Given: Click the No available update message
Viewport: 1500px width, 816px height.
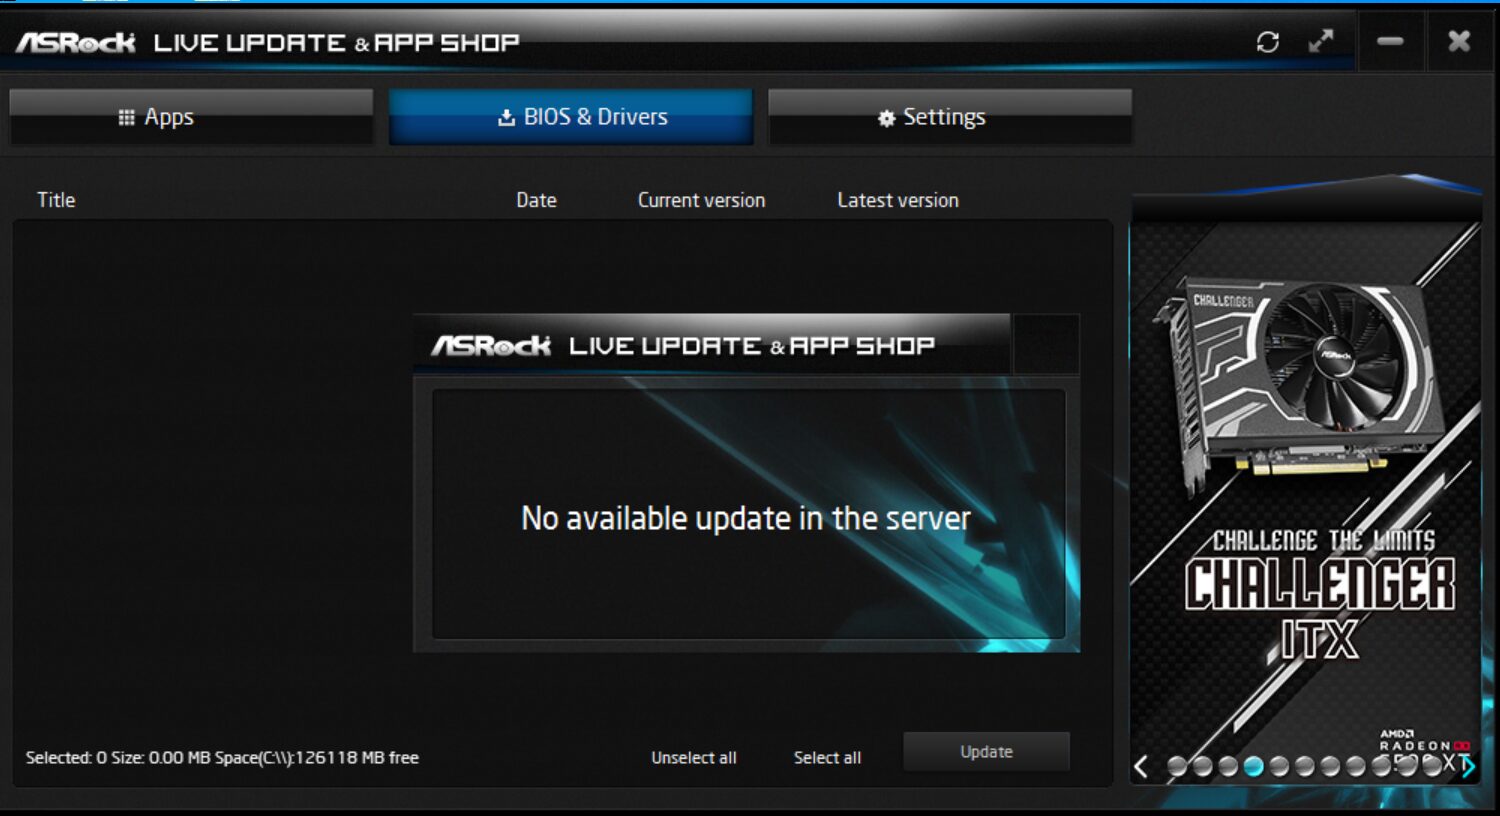Looking at the screenshot, I should [x=746, y=518].
